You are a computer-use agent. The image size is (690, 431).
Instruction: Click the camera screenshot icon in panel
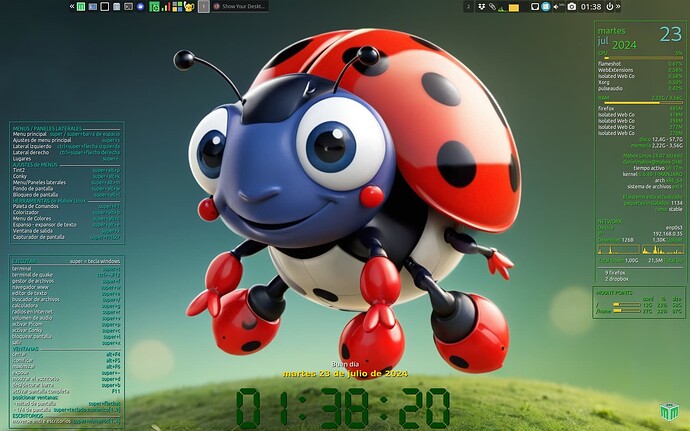pos(571,6)
